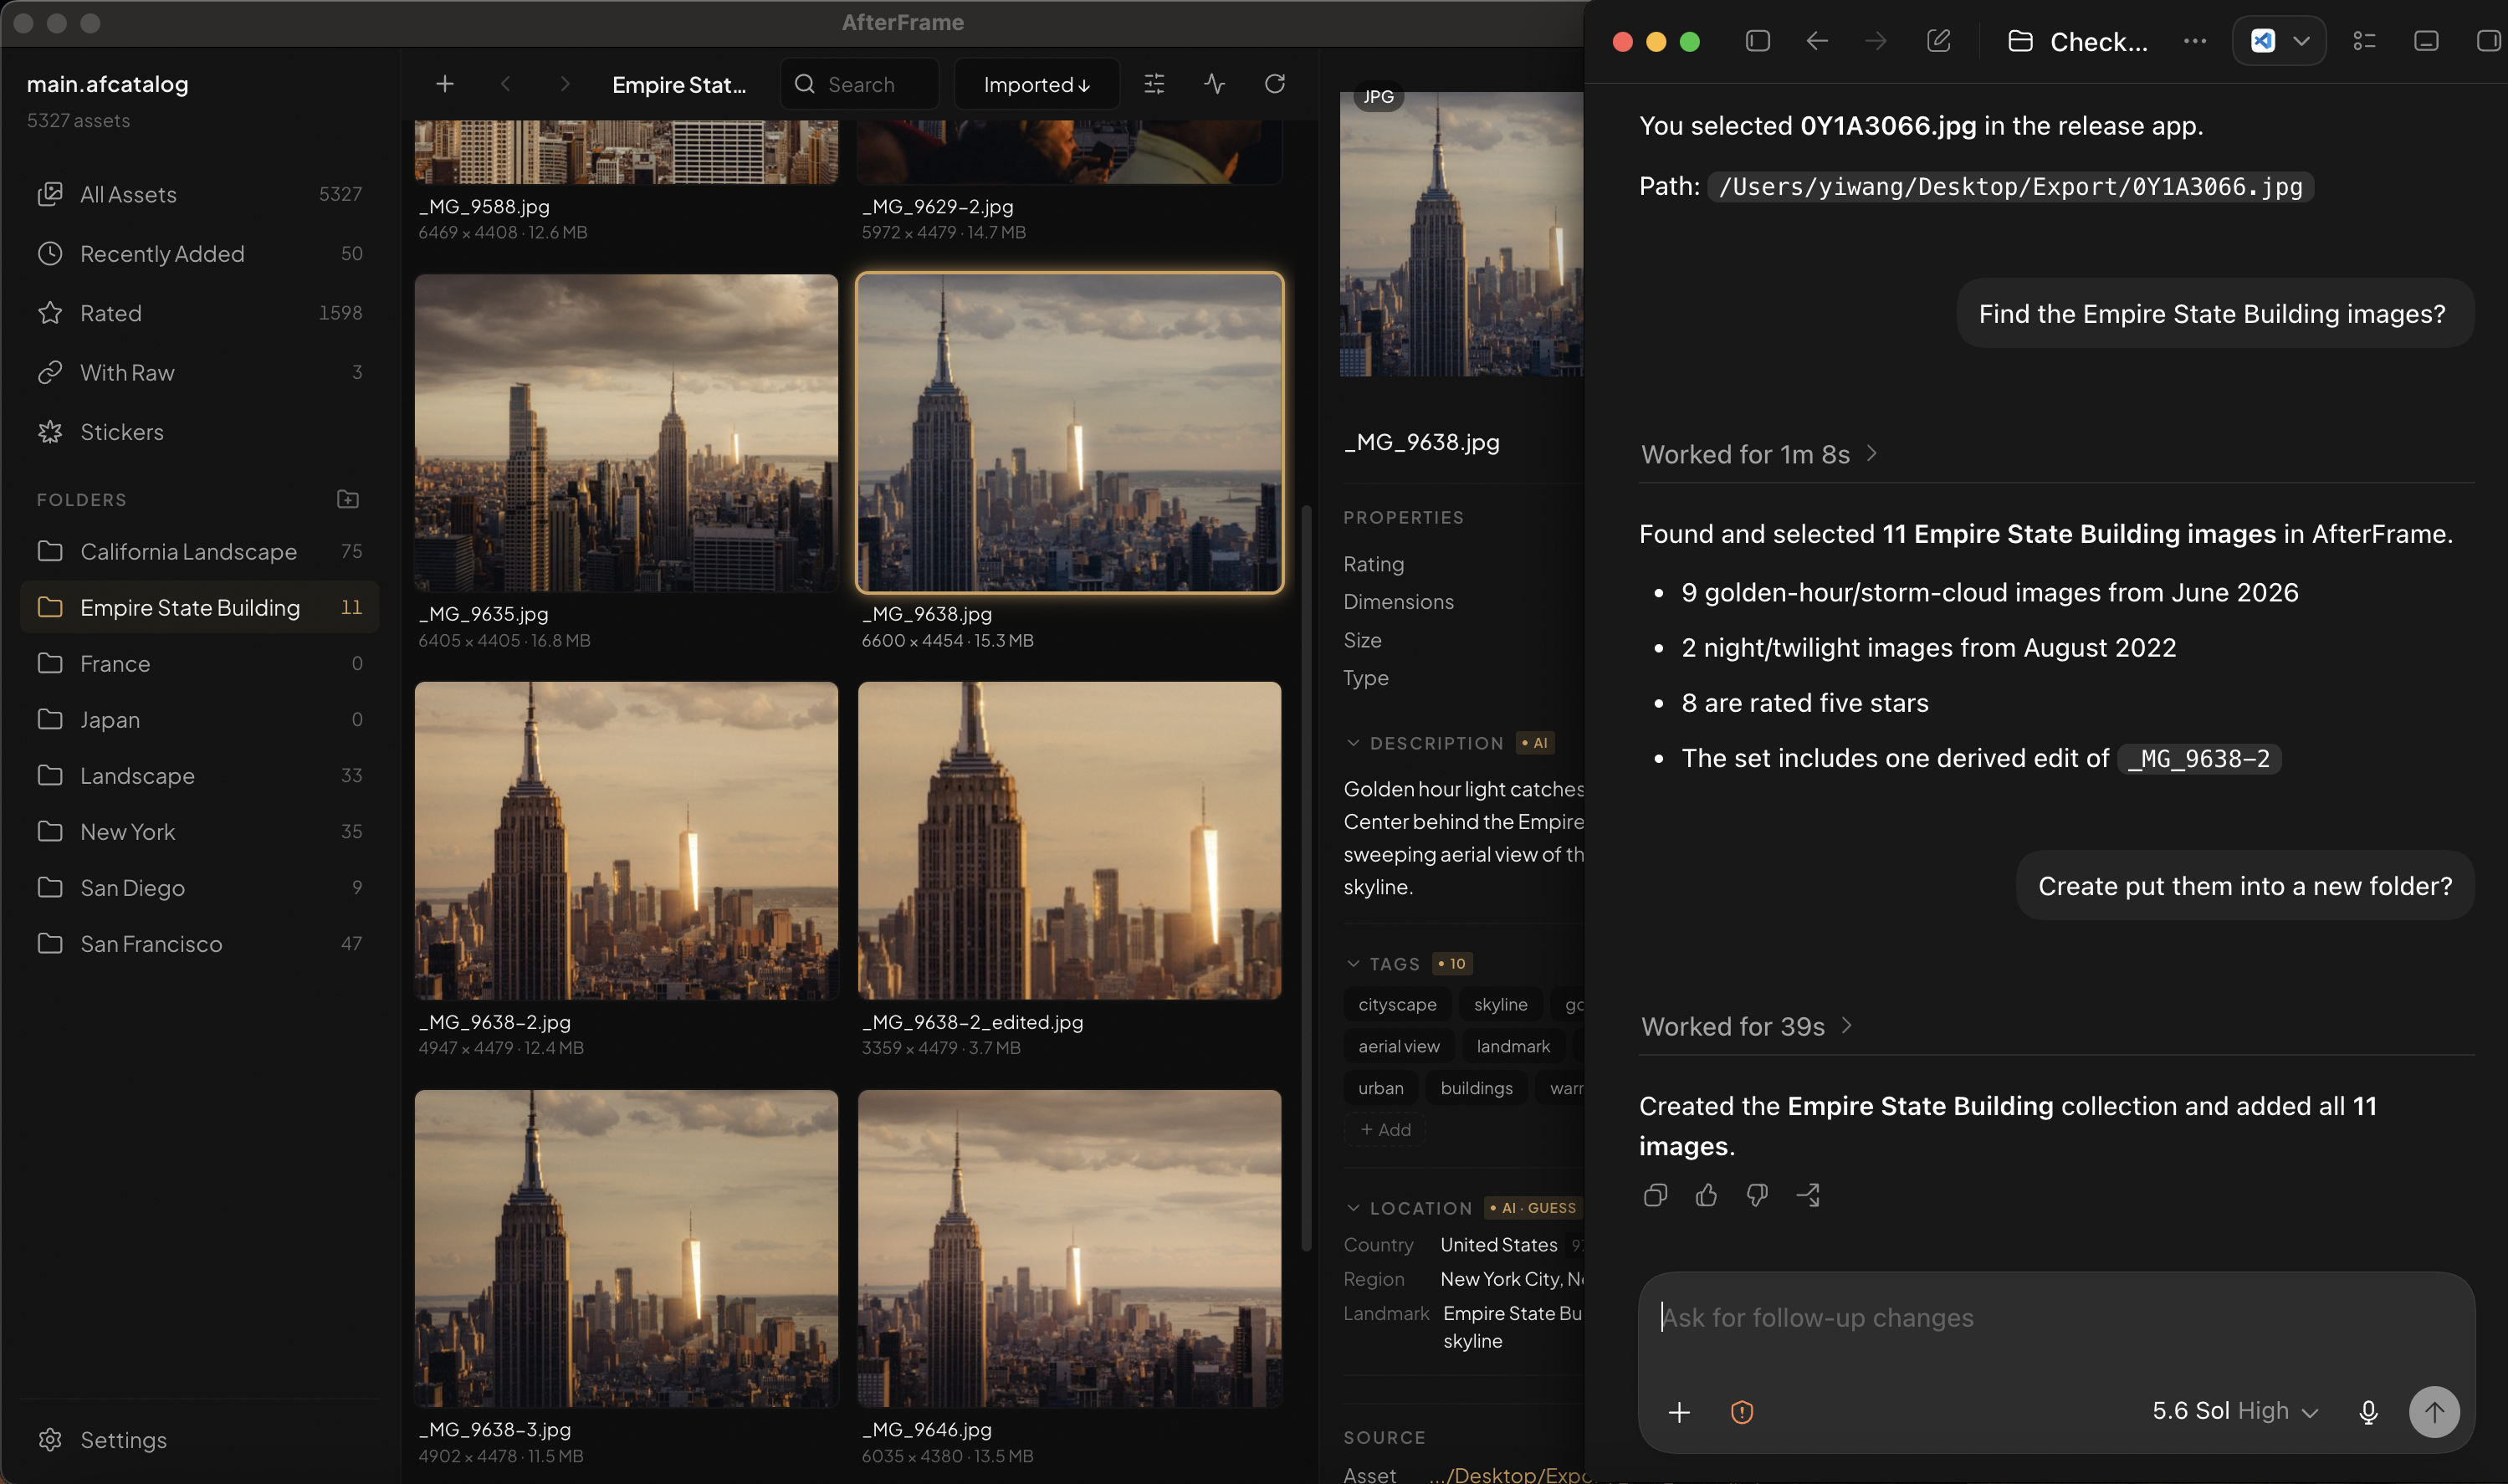Collapse the Tags section
Image resolution: width=2508 pixels, height=1484 pixels.
coord(1353,964)
